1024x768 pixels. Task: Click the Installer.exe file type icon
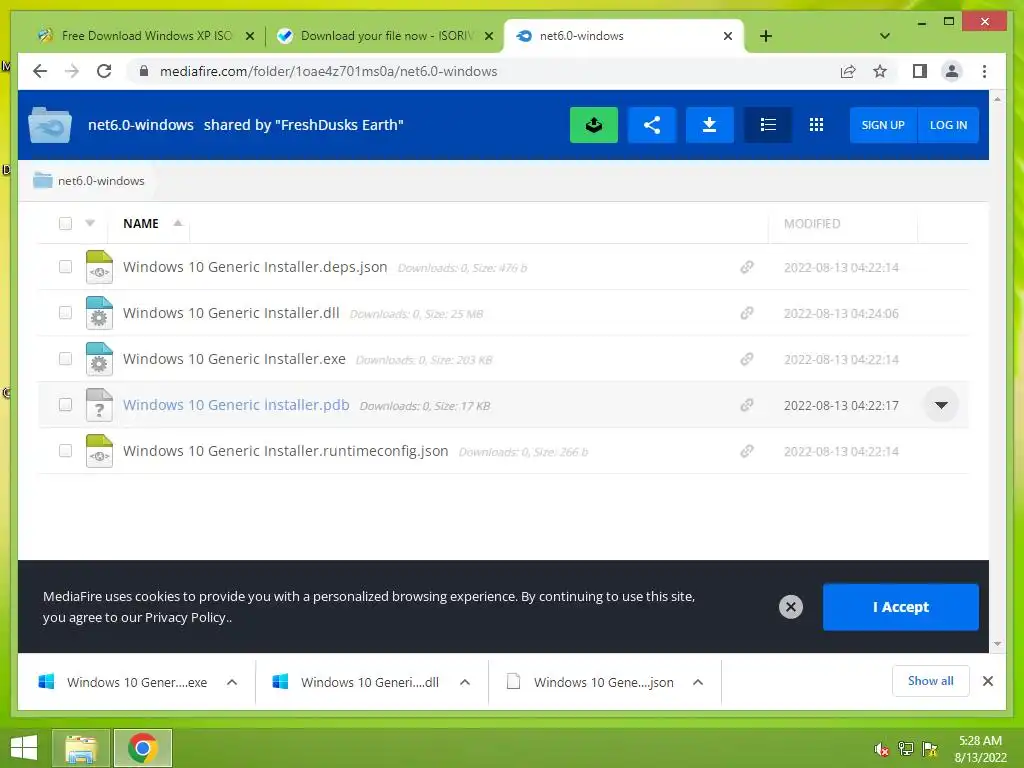[x=99, y=359]
